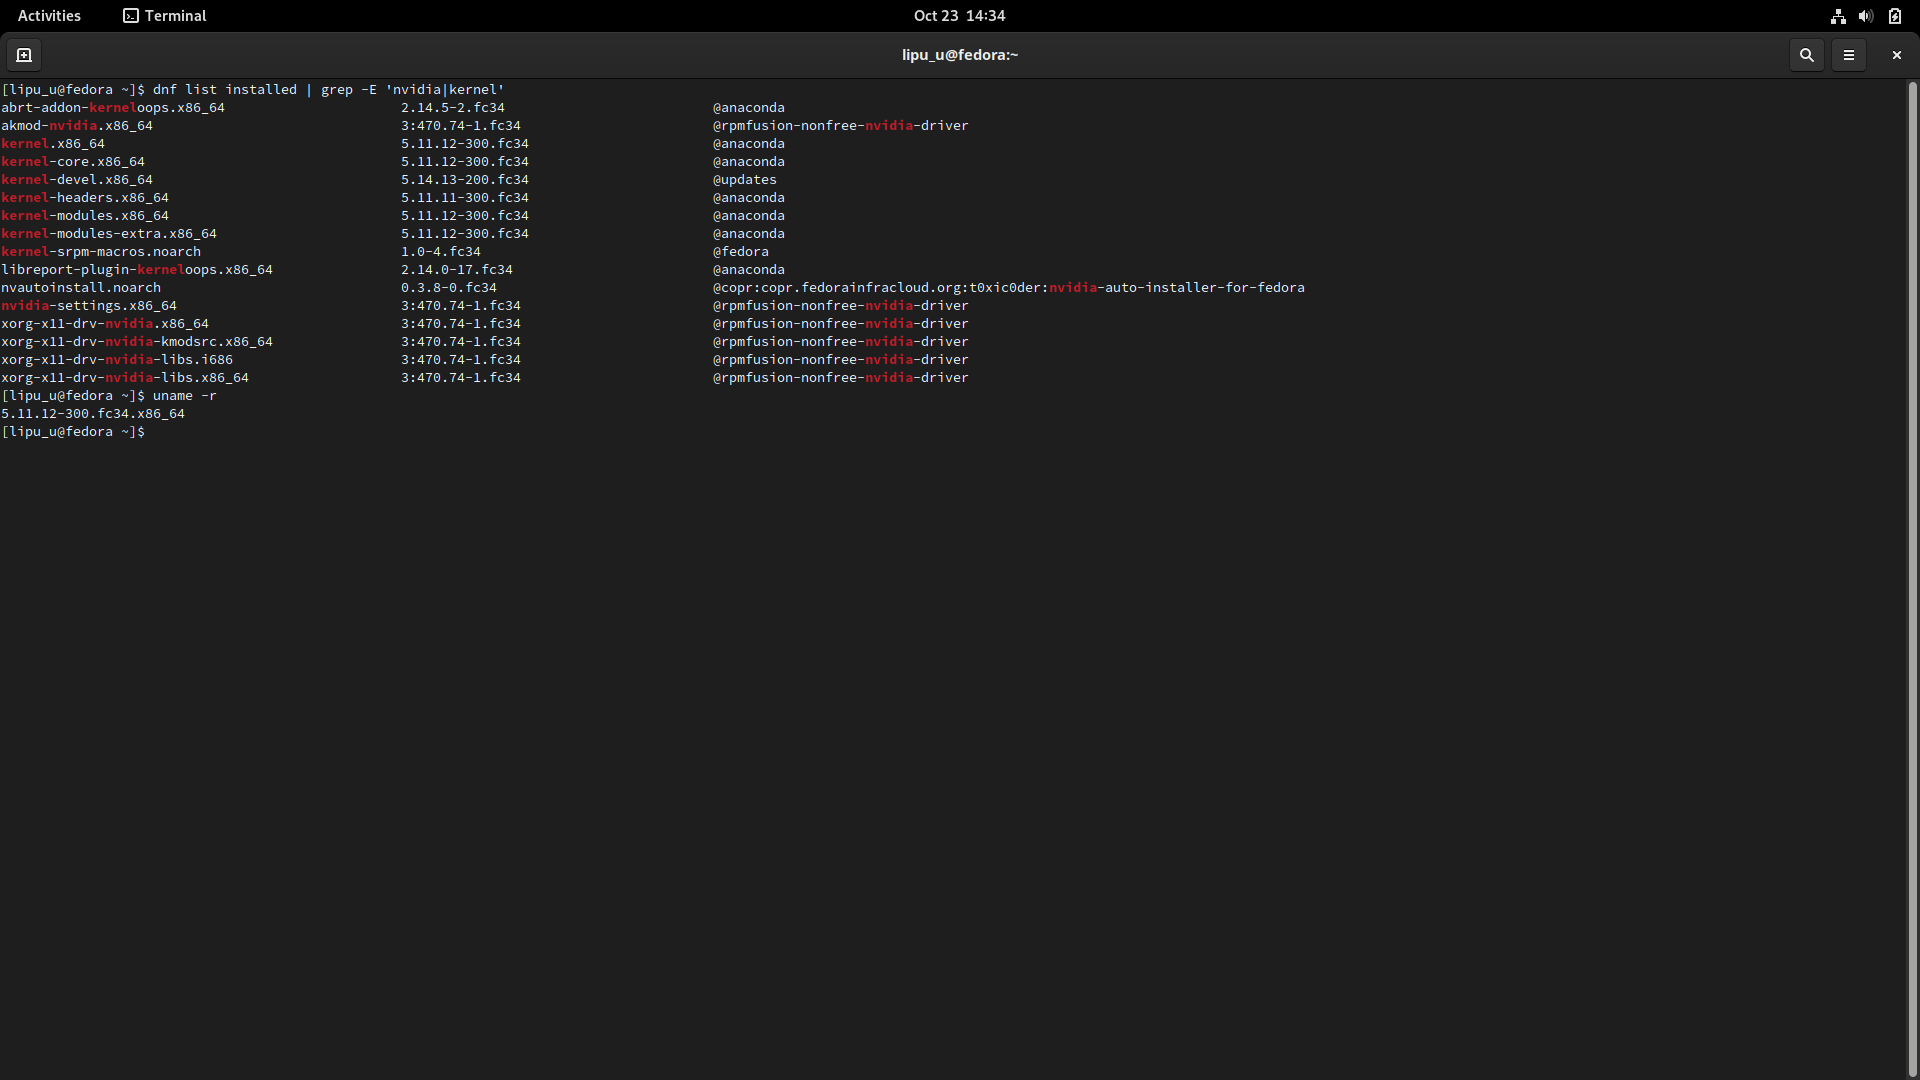Click the volume speaker icon
The image size is (1920, 1080).
[1866, 16]
